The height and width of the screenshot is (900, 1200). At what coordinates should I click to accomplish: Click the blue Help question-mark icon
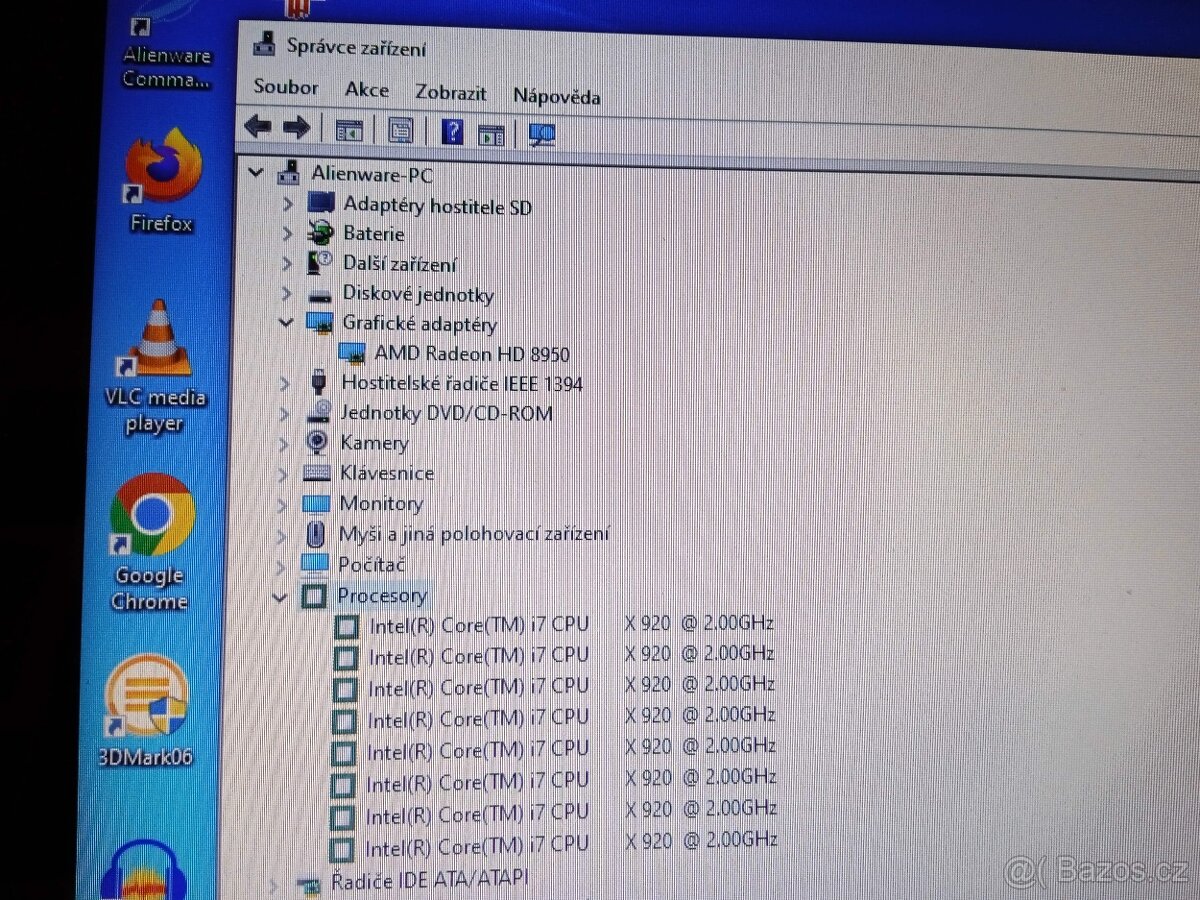coord(452,131)
